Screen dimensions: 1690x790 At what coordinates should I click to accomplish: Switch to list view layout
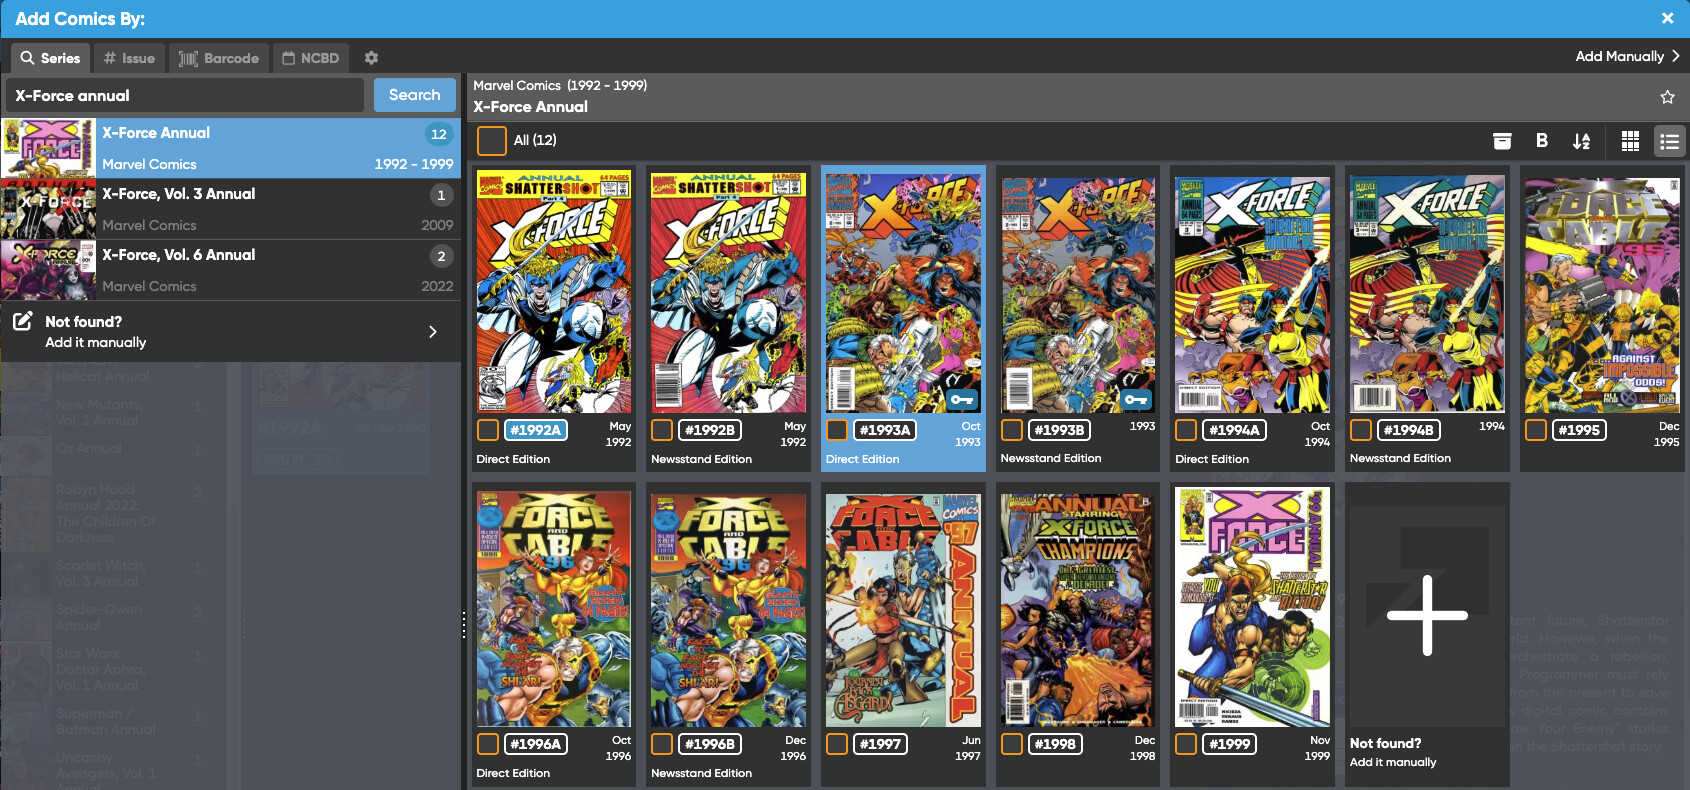click(x=1669, y=141)
